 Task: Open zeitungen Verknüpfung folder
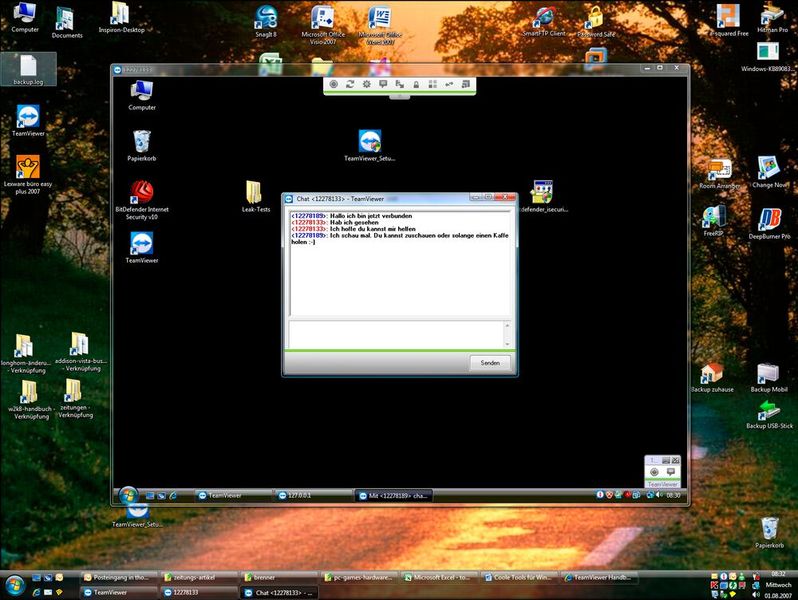(x=75, y=398)
